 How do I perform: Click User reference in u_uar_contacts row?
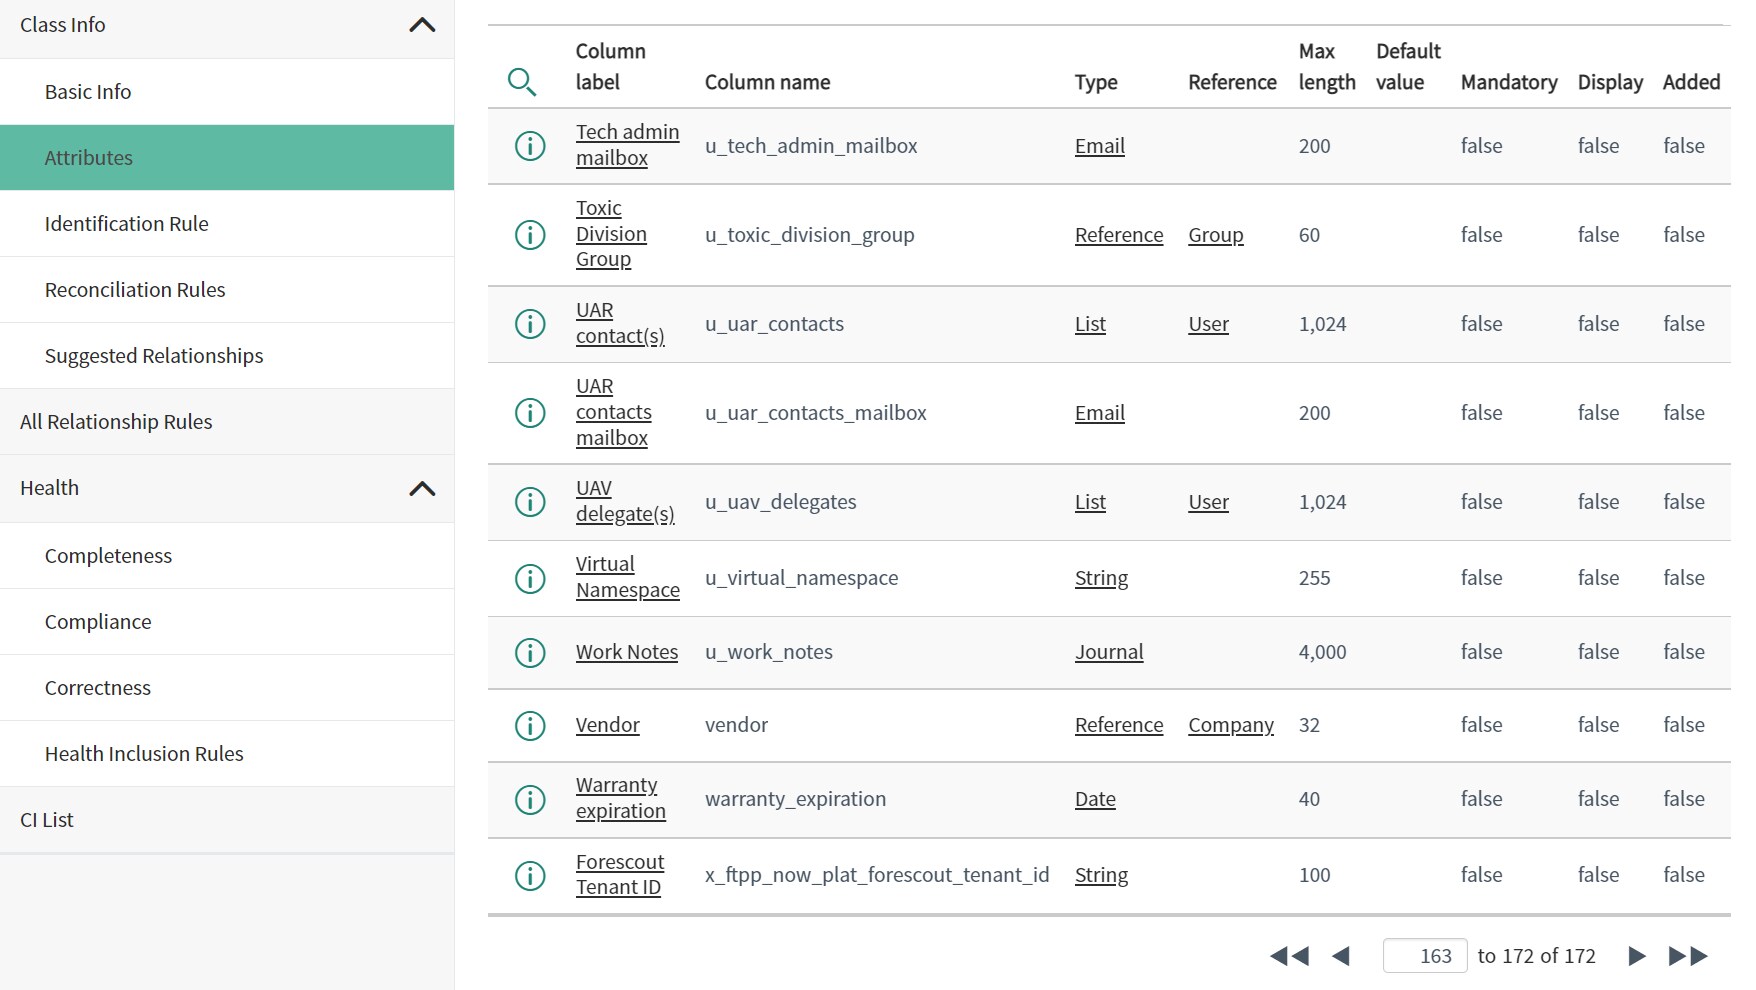pyautogui.click(x=1208, y=324)
